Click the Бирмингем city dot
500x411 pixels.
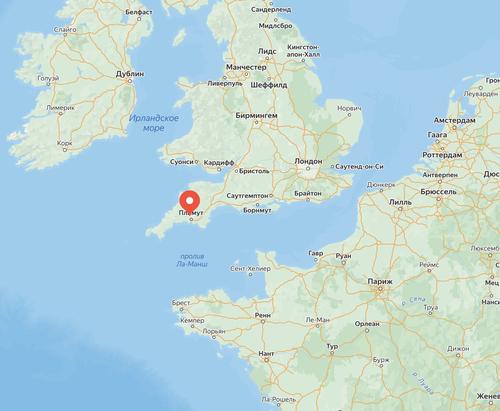click(256, 122)
